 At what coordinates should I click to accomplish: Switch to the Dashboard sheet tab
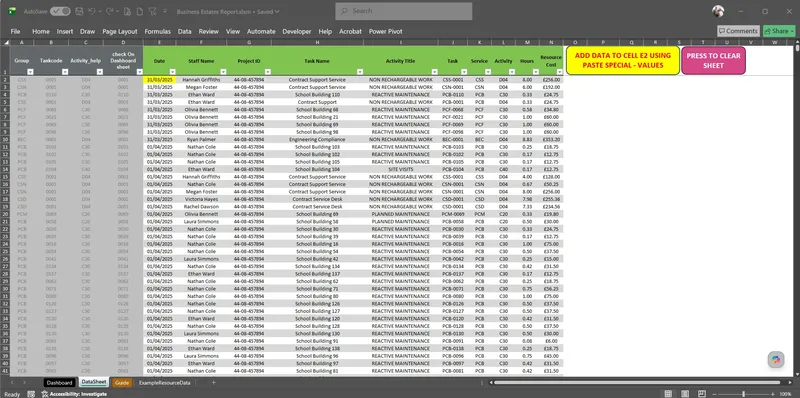[x=59, y=383]
